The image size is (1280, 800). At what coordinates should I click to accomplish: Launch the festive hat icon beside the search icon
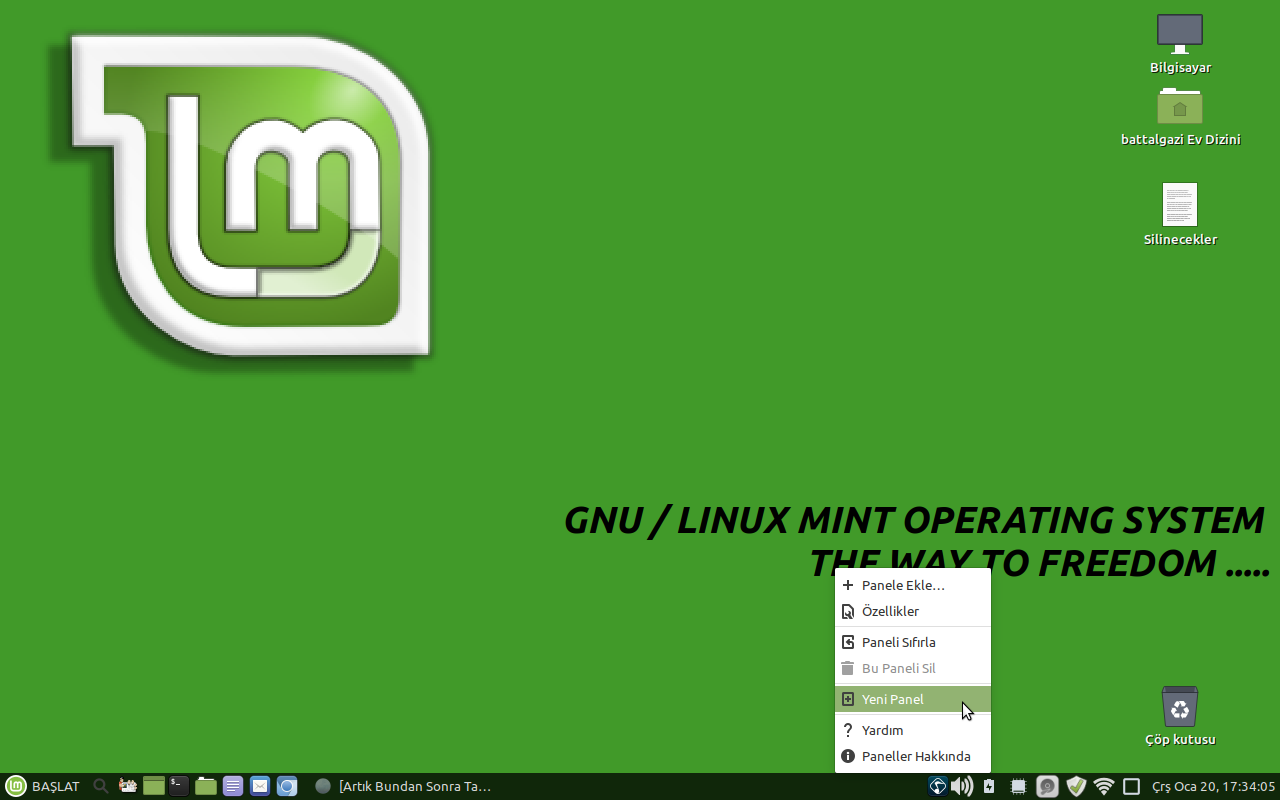[127, 786]
